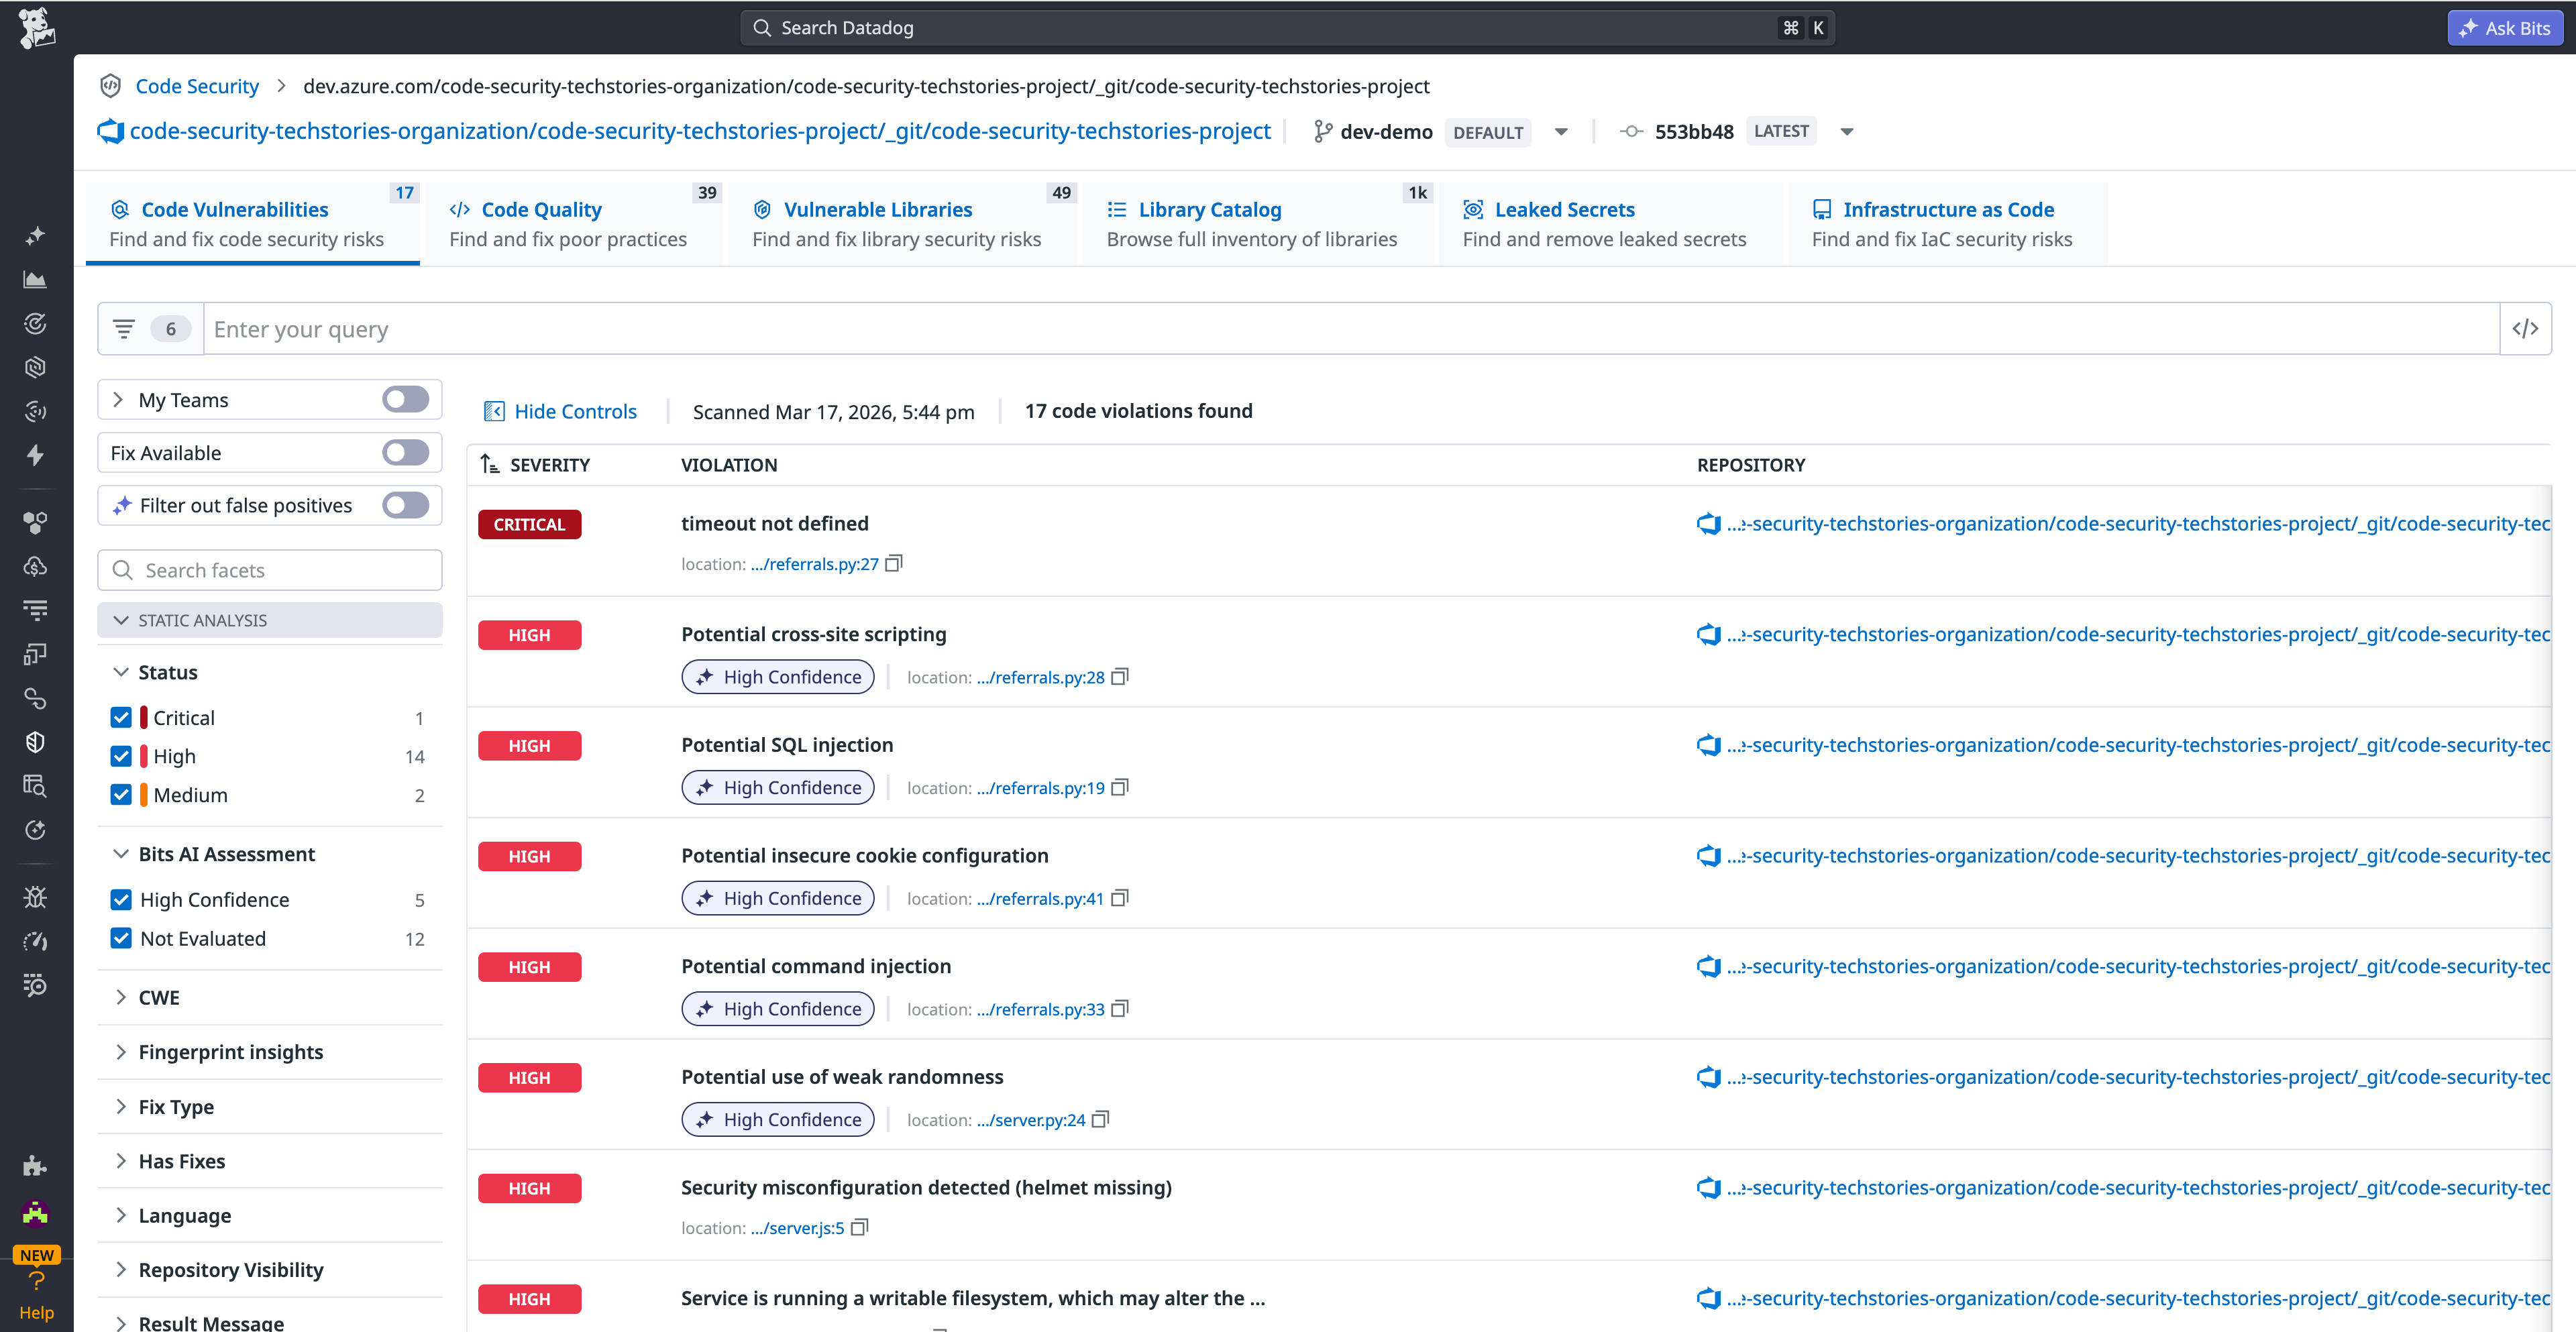
Task: Uncheck the Medium severity checkbox
Action: click(121, 795)
